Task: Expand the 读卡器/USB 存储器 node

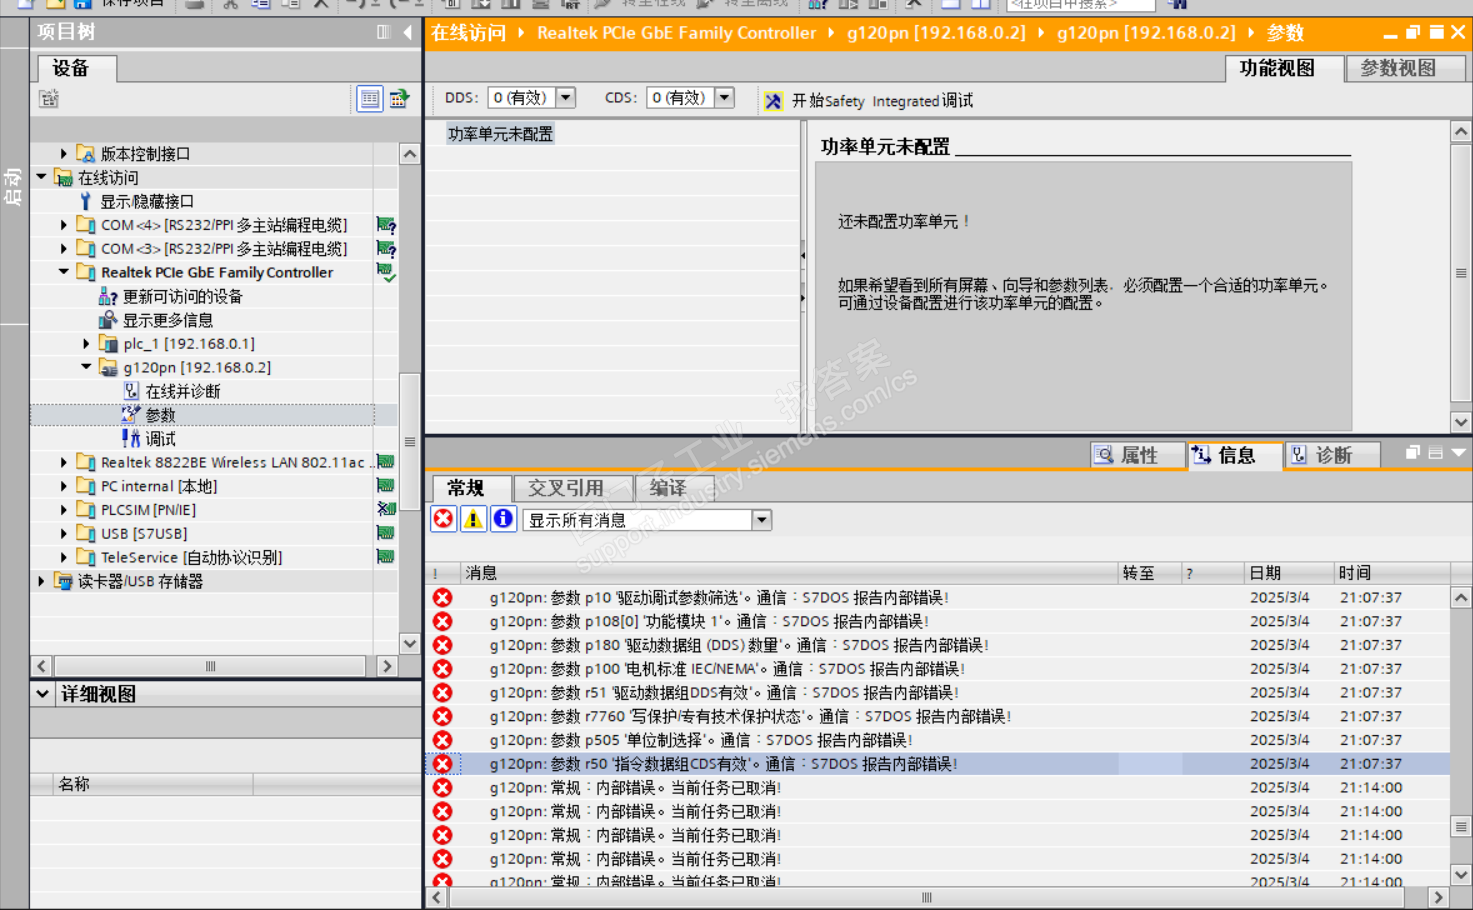Action: [x=42, y=581]
